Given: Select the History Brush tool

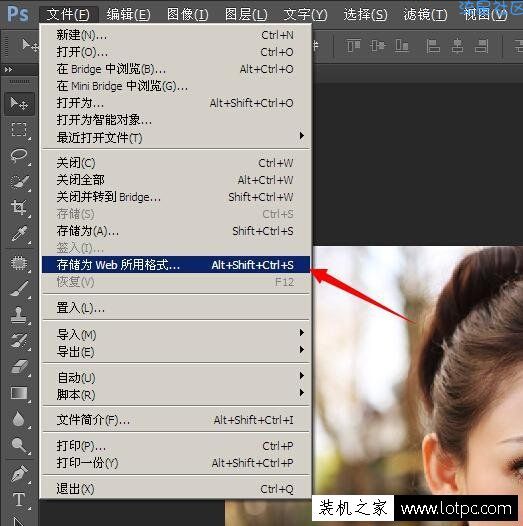Looking at the screenshot, I should point(19,340).
